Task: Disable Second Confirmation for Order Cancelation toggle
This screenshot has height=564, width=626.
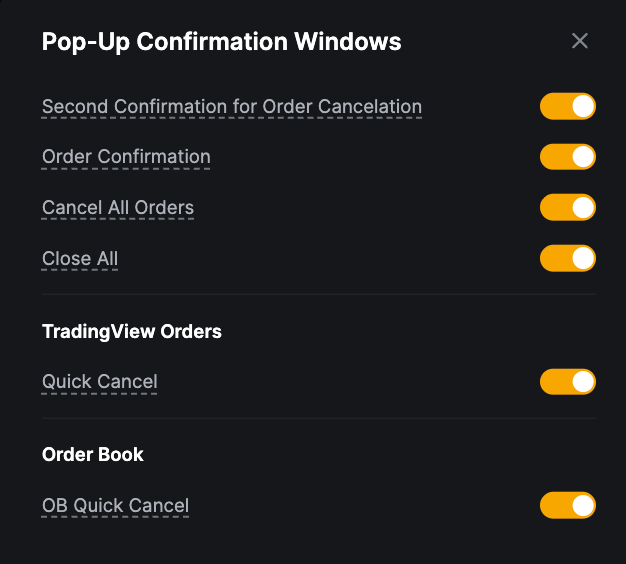Action: 567,106
